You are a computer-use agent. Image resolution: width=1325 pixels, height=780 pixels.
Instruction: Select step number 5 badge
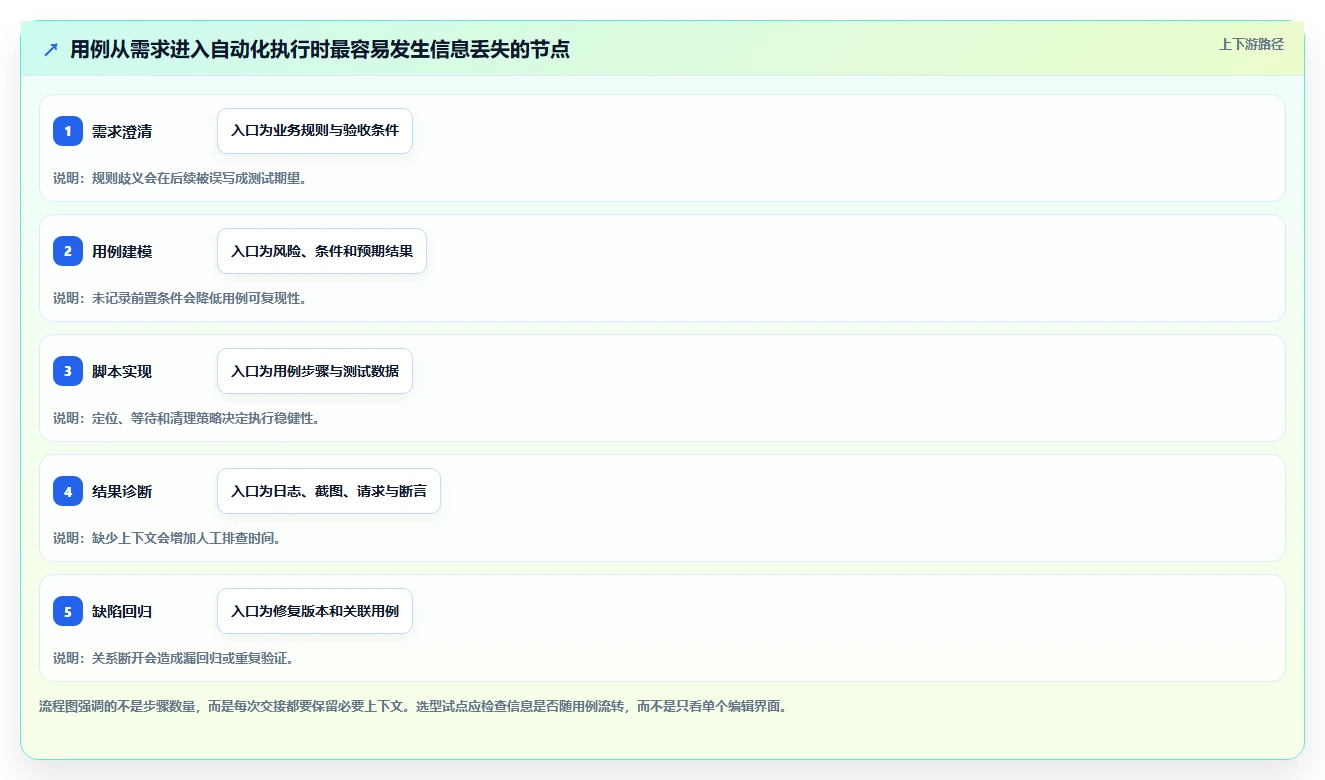(68, 611)
